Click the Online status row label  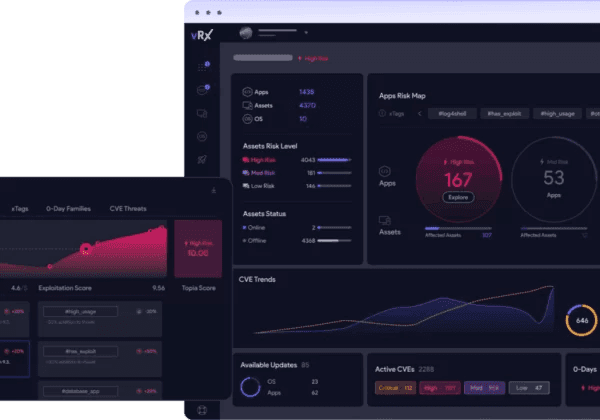click(256, 228)
